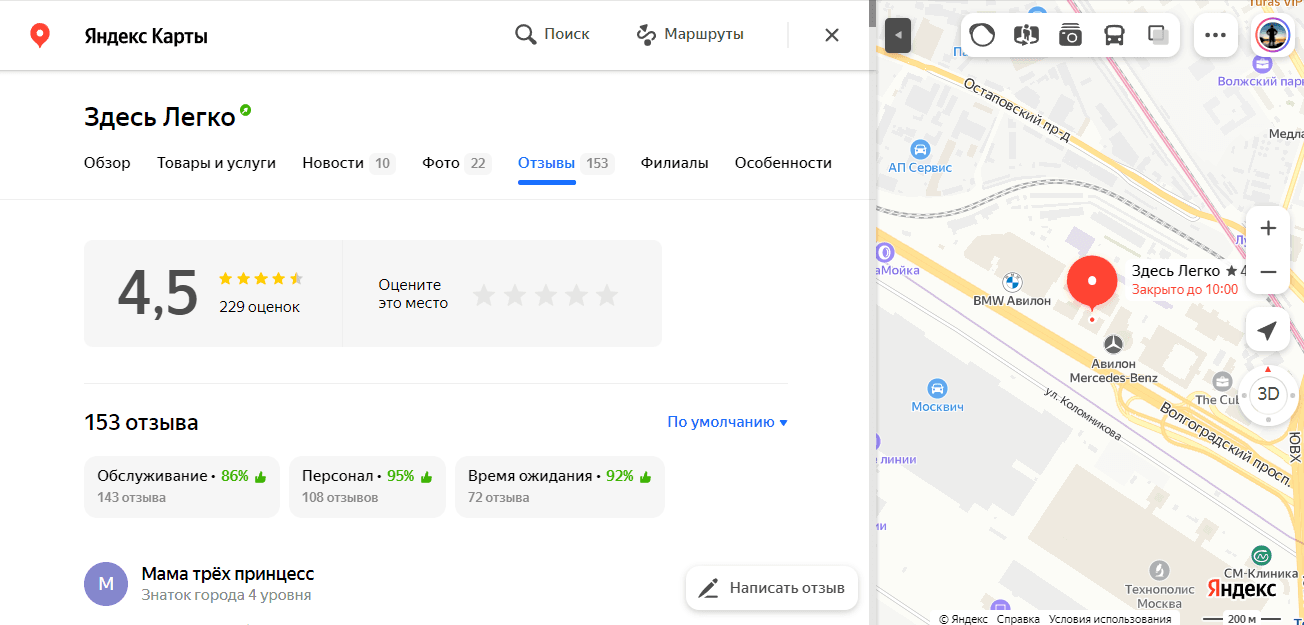1304x625 pixels.
Task: Click my location arrow button
Action: pos(1267,329)
